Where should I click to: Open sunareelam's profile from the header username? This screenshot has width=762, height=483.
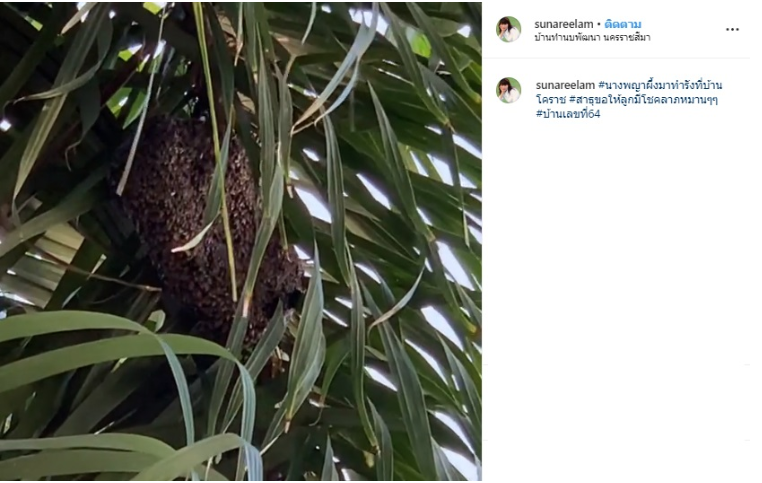[x=564, y=24]
